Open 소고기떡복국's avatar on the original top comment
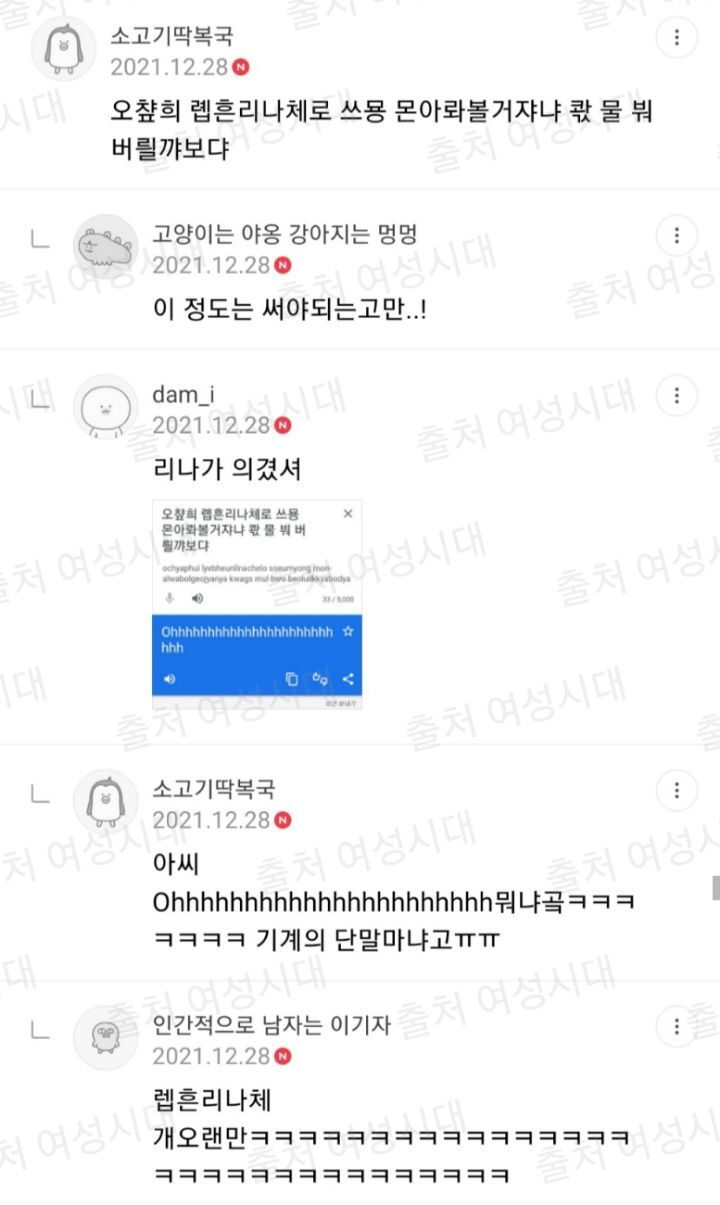Image resolution: width=720 pixels, height=1205 pixels. click(x=64, y=48)
